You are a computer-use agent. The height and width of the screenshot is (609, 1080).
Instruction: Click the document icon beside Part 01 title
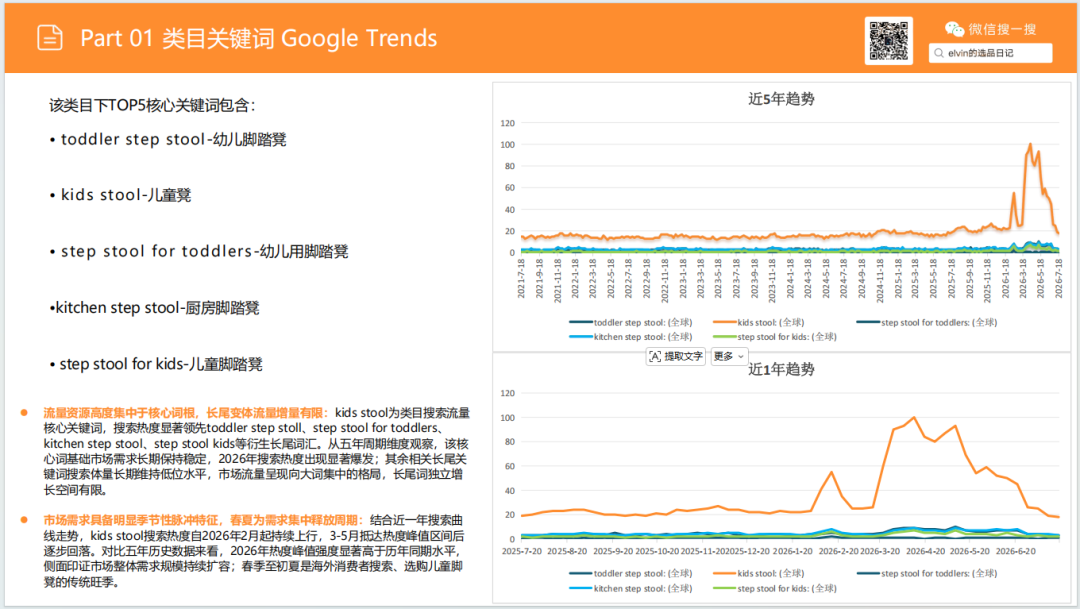[50, 38]
